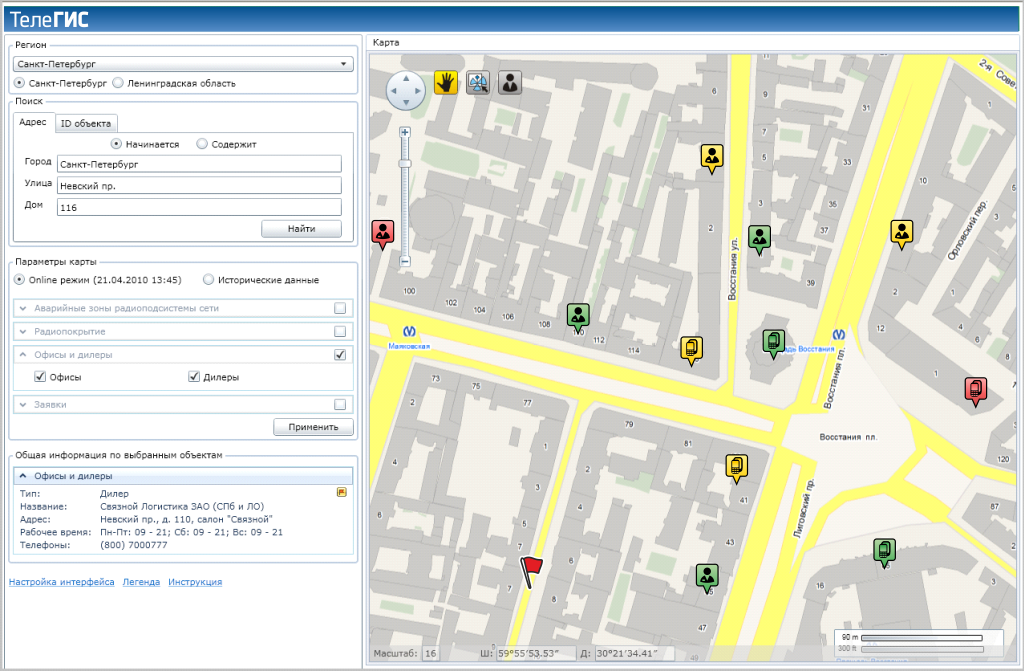
Task: Activate the radio coverage selection map tool
Action: click(x=478, y=84)
